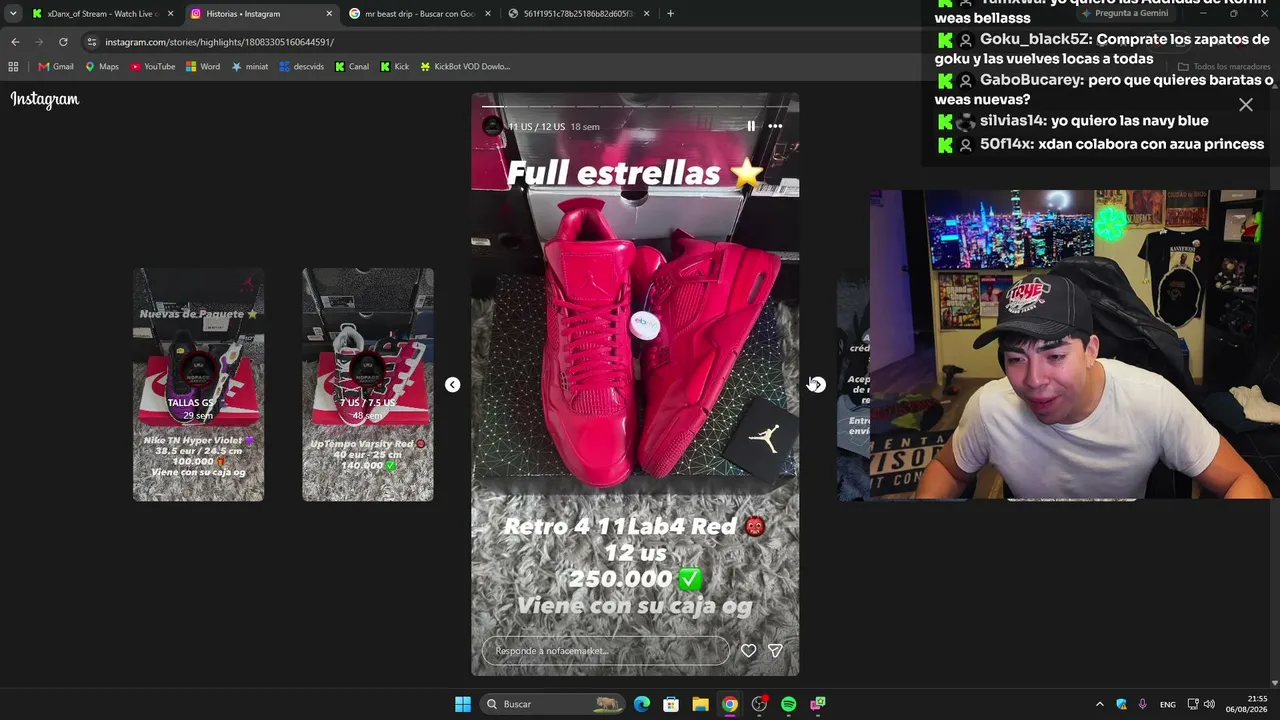This screenshot has width=1280, height=720.
Task: Open OBS Studio from the taskbar
Action: pos(759,704)
